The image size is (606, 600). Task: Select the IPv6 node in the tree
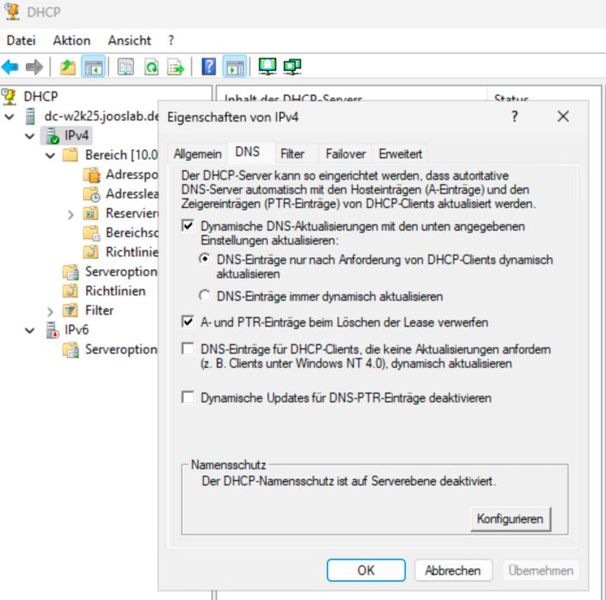click(77, 330)
